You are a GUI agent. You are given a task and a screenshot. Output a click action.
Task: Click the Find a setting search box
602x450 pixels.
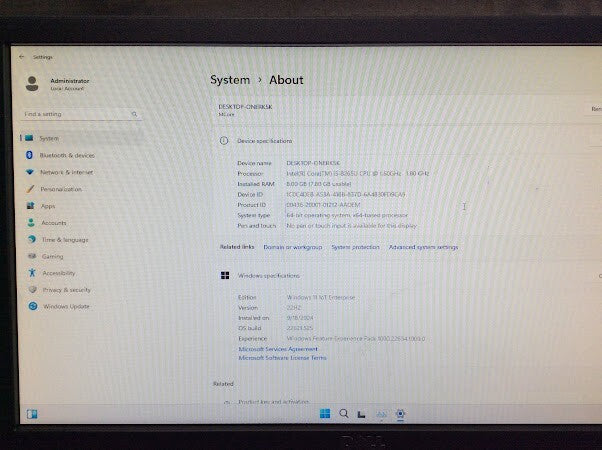[80, 114]
